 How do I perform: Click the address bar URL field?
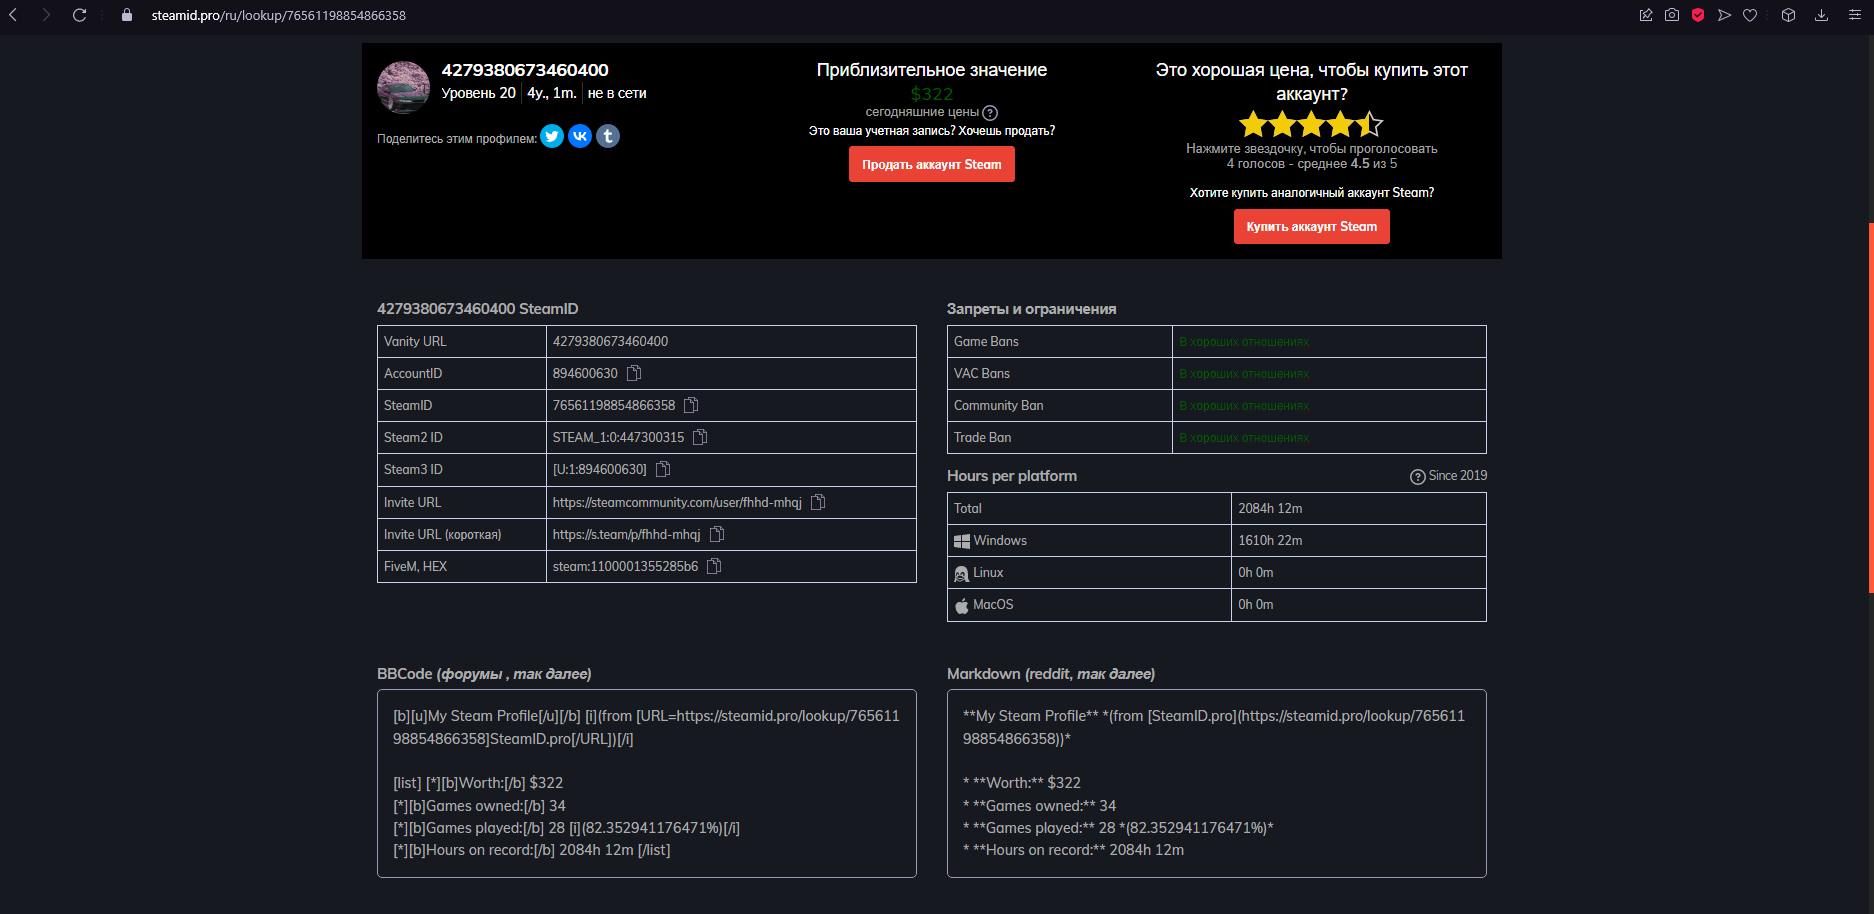click(x=279, y=15)
